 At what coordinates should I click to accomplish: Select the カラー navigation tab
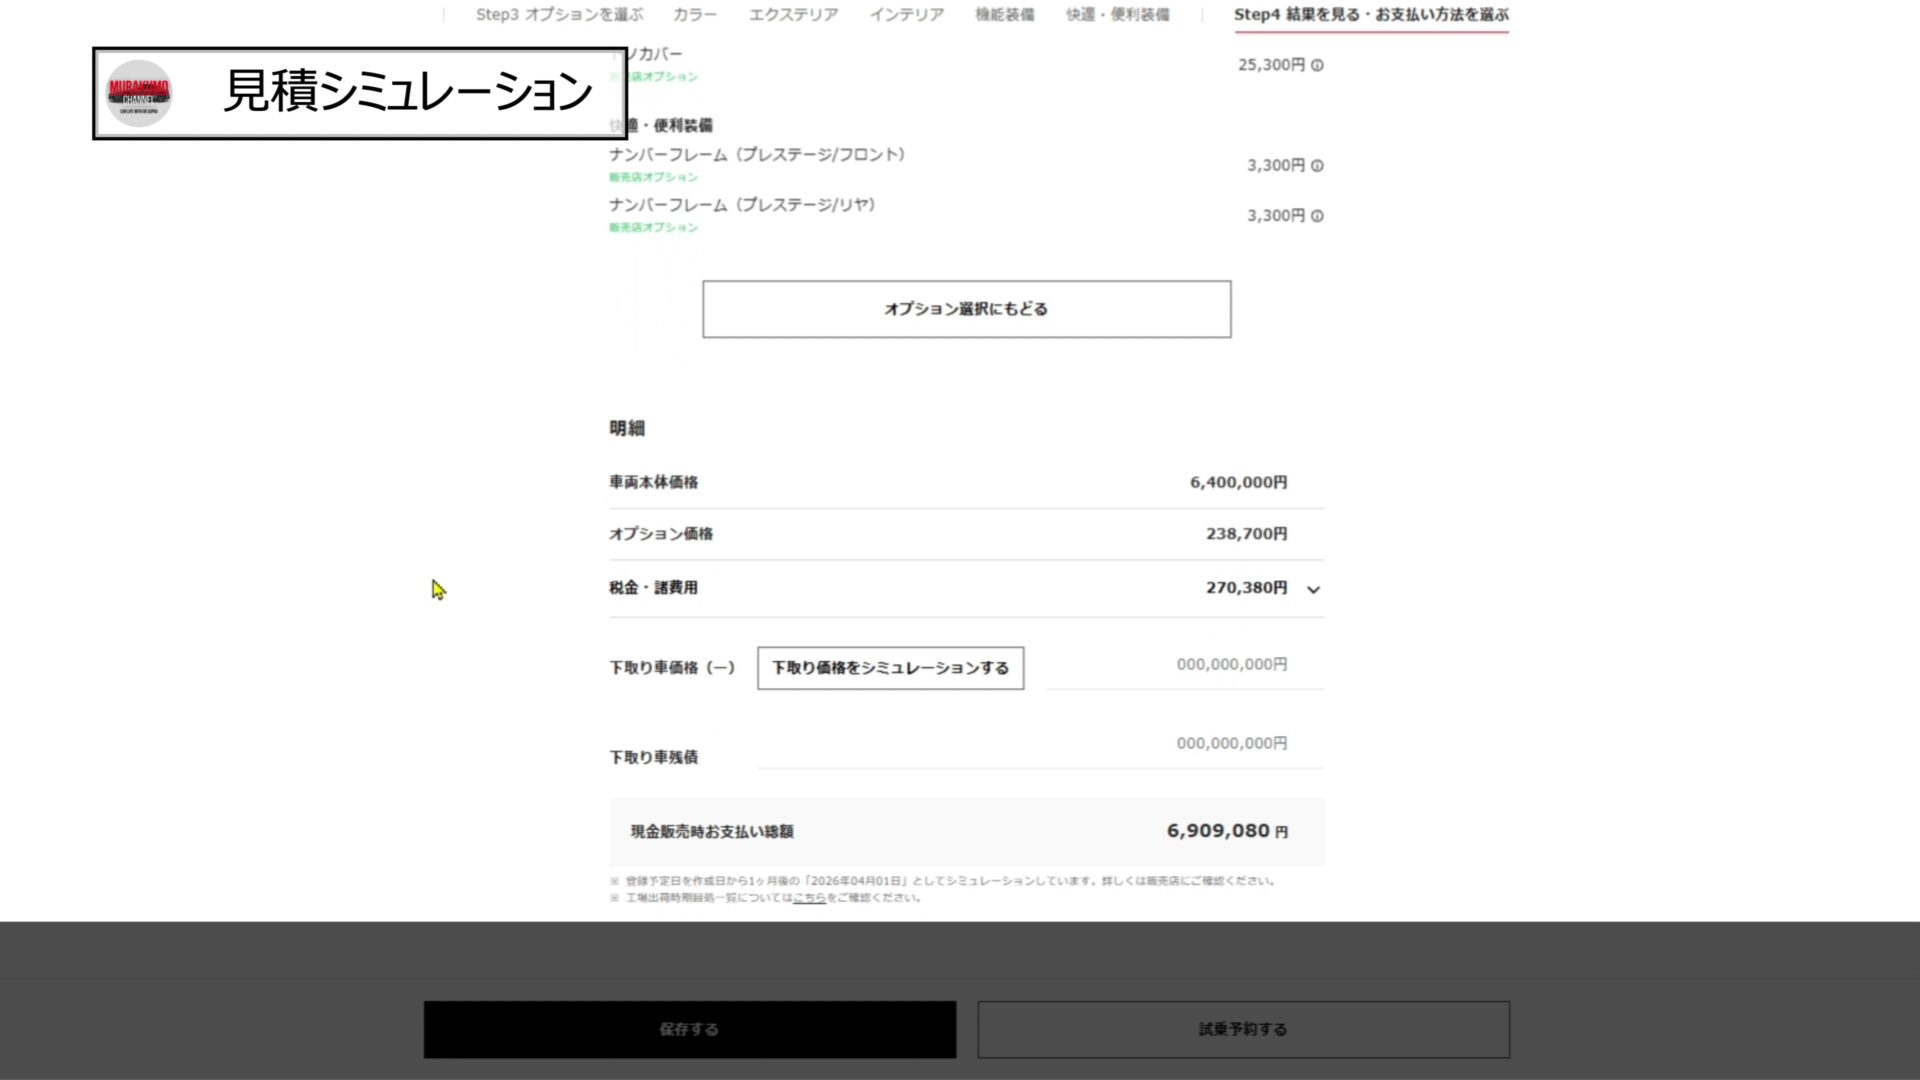point(694,15)
